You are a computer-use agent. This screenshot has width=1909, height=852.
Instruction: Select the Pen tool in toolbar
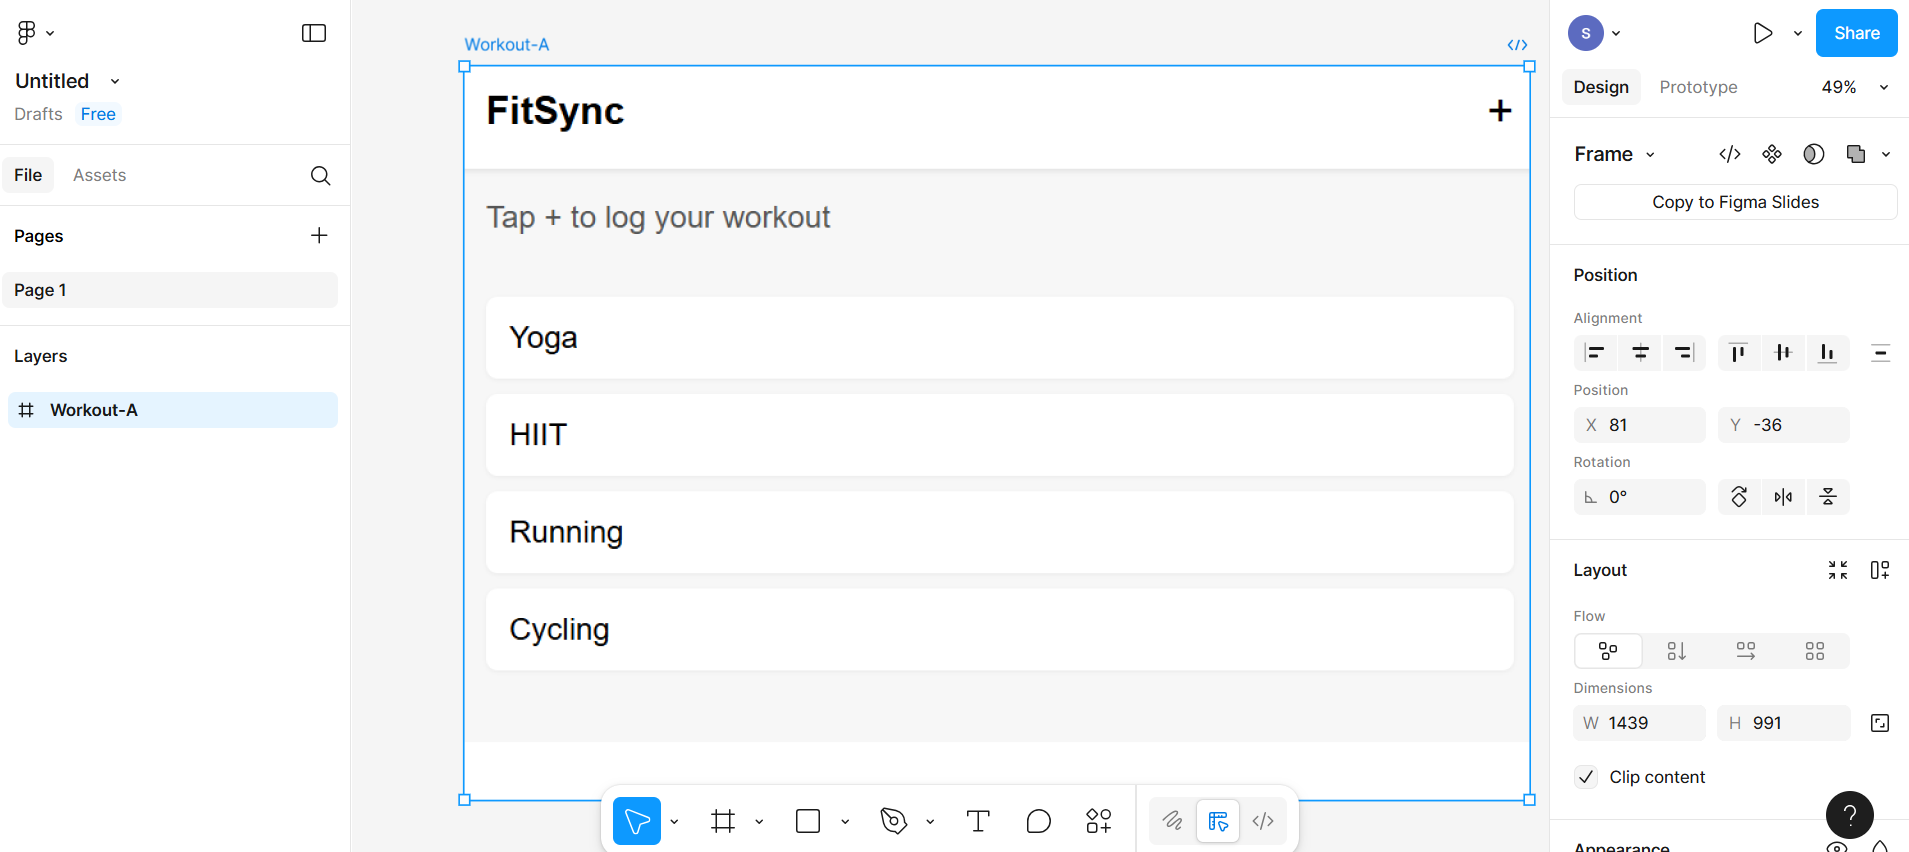pyautogui.click(x=893, y=821)
